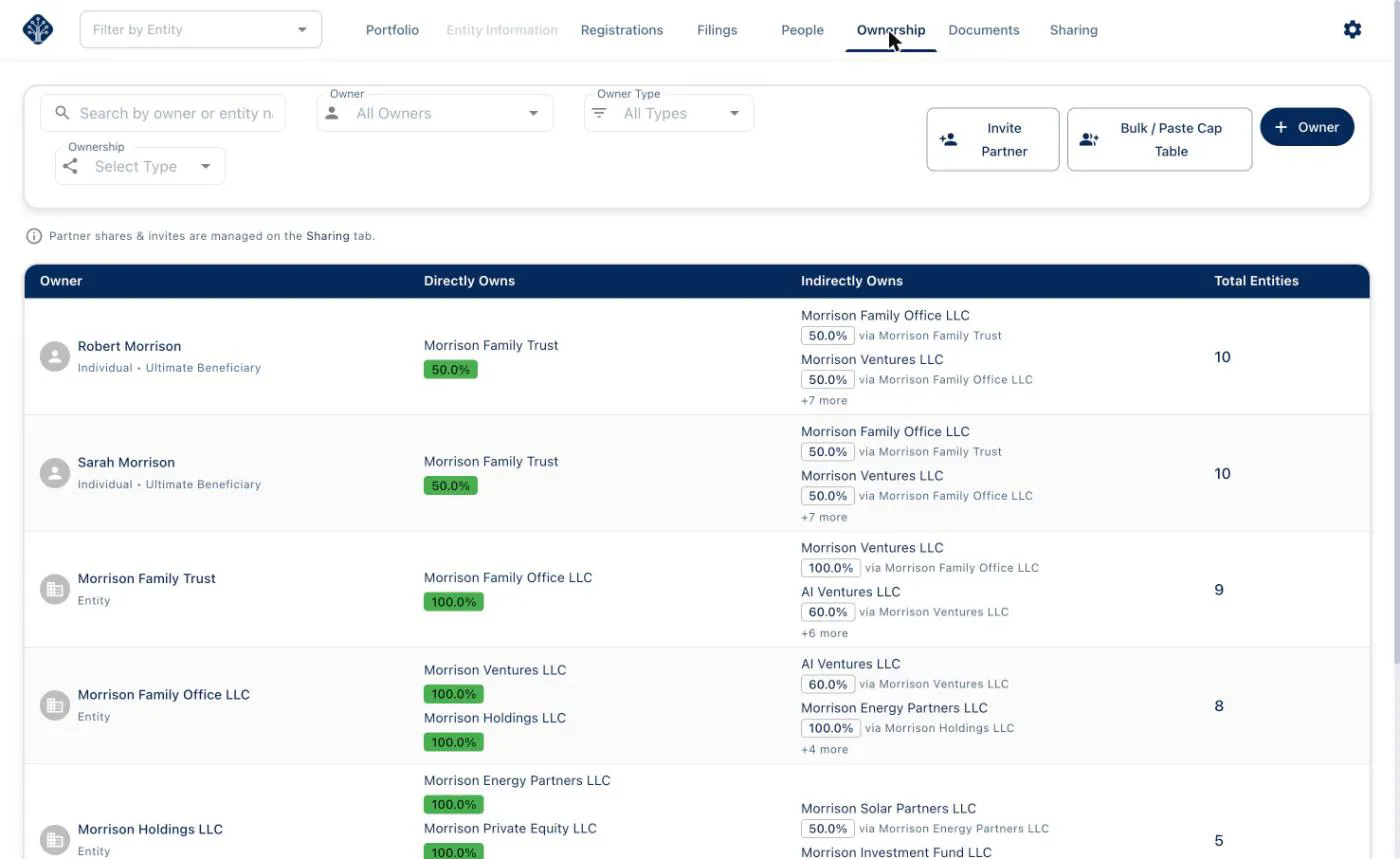Go to the Registrations tab
Screen dimensions: 1400x859
pos(622,30)
